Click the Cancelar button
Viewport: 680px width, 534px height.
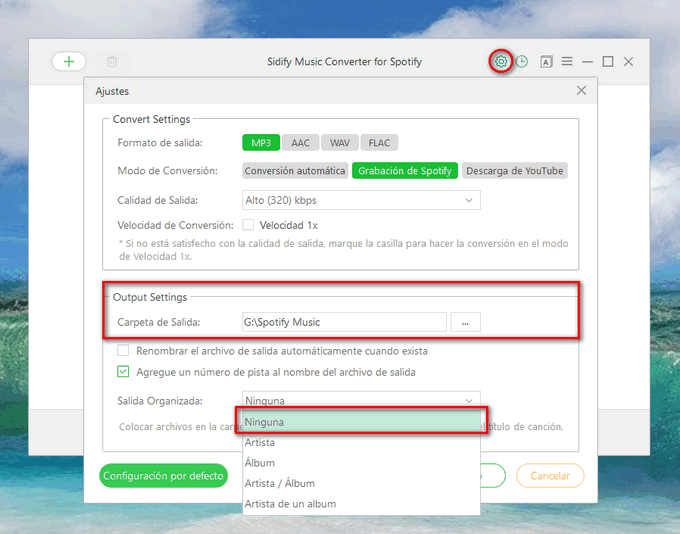tap(550, 475)
